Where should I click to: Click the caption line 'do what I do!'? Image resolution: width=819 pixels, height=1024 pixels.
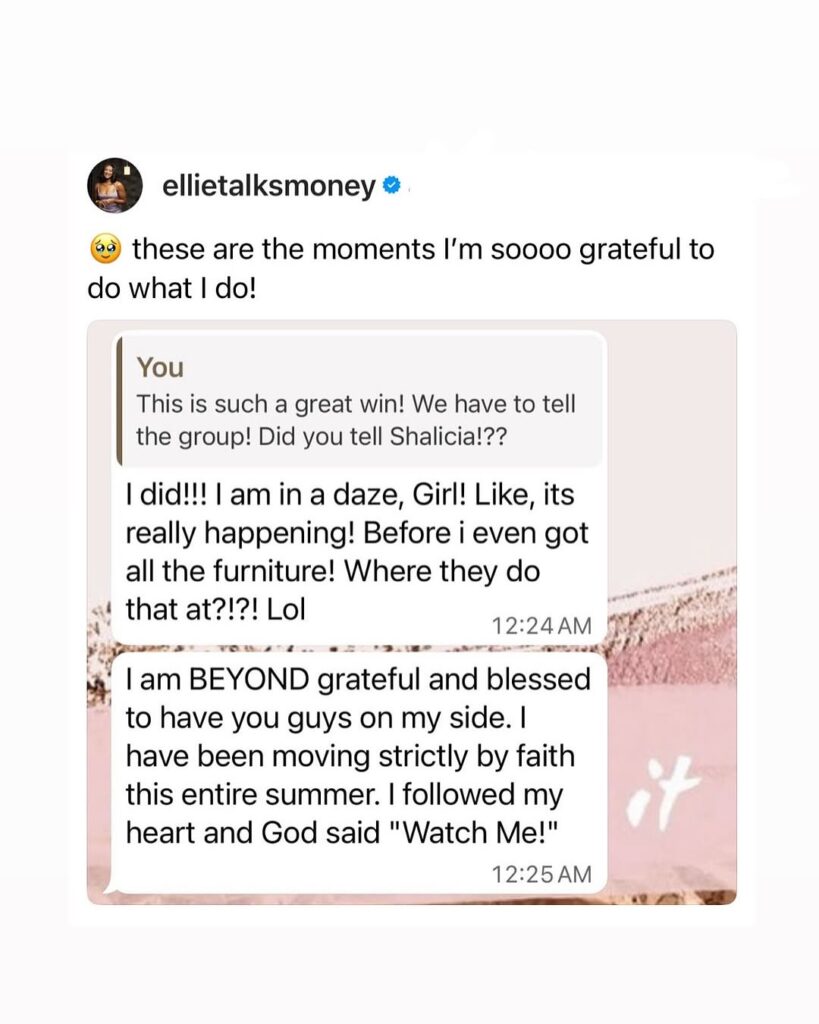click(x=172, y=288)
